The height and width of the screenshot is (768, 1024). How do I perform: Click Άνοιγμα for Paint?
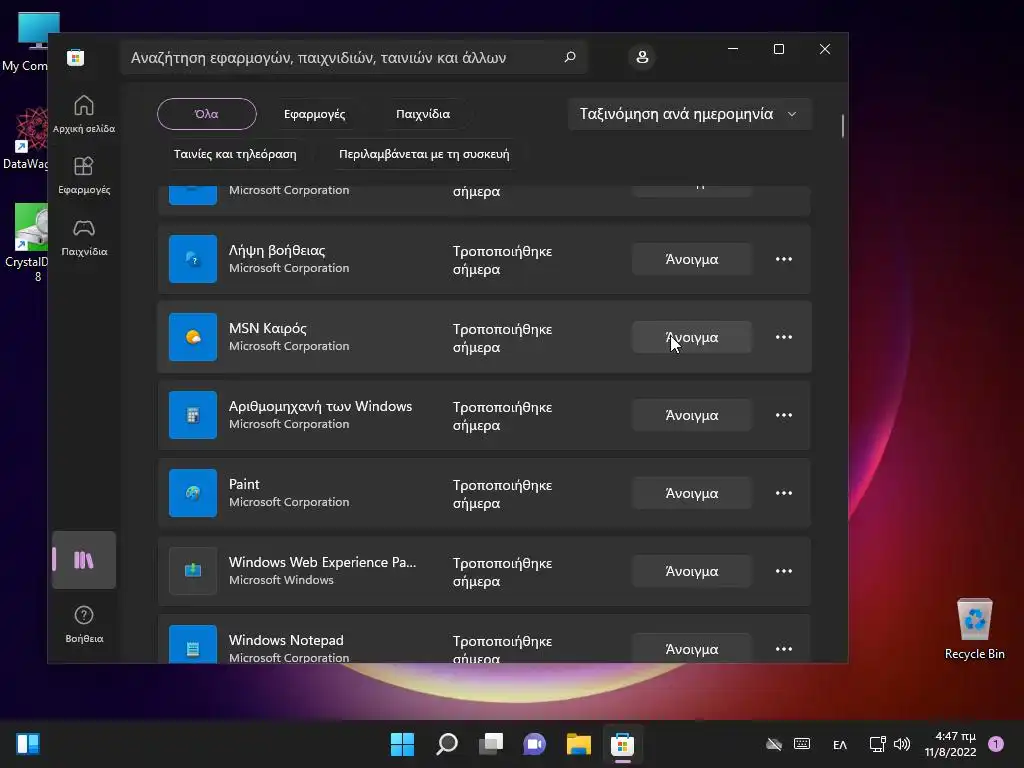(x=692, y=493)
